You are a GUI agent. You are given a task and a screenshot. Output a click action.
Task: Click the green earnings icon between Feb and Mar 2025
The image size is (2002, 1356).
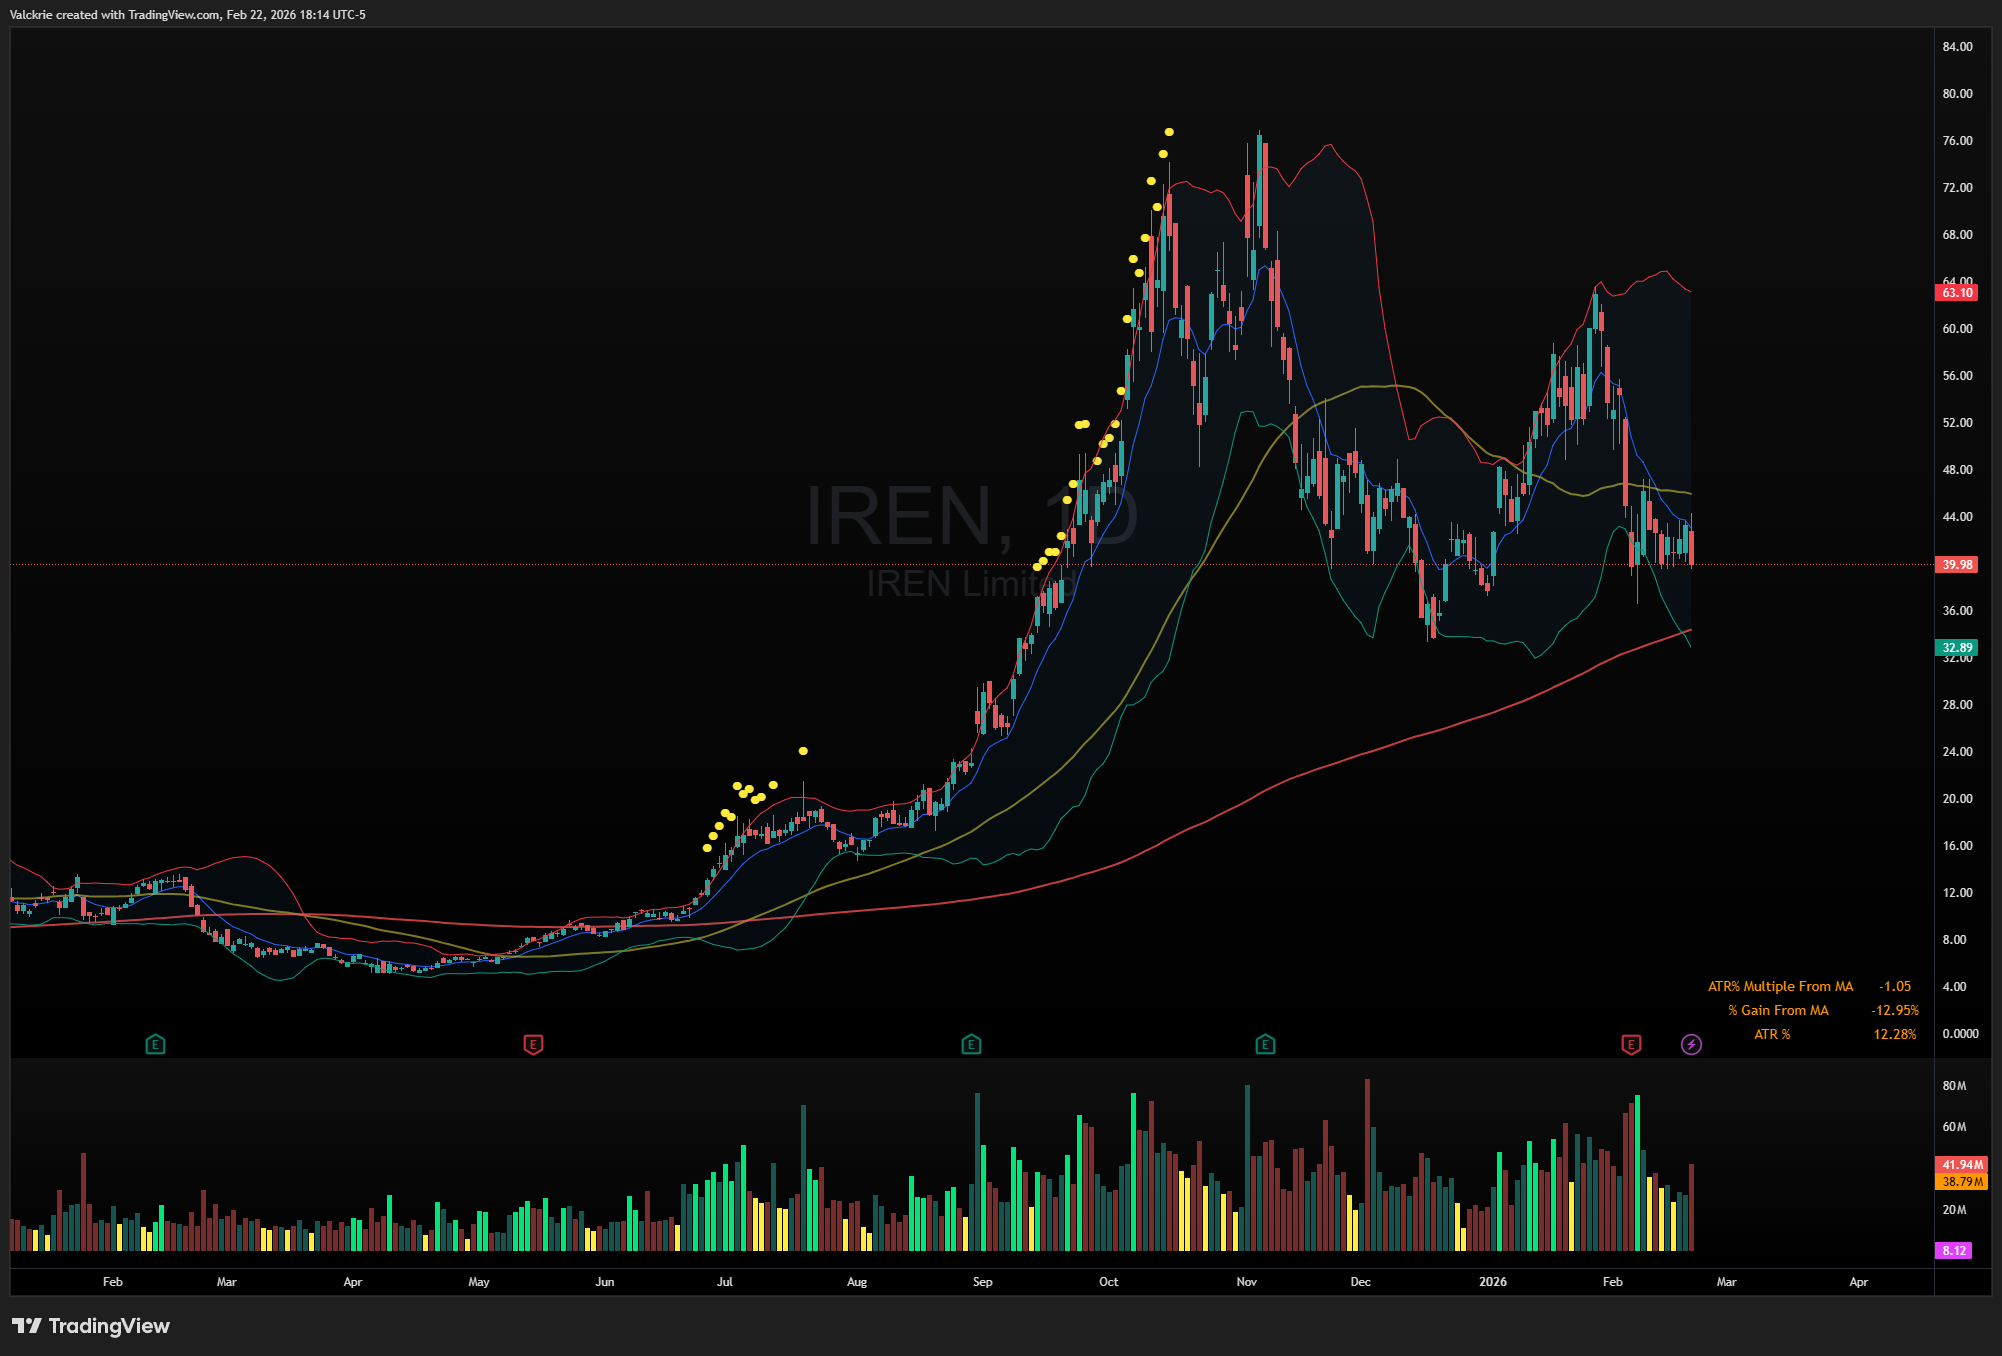click(155, 1045)
